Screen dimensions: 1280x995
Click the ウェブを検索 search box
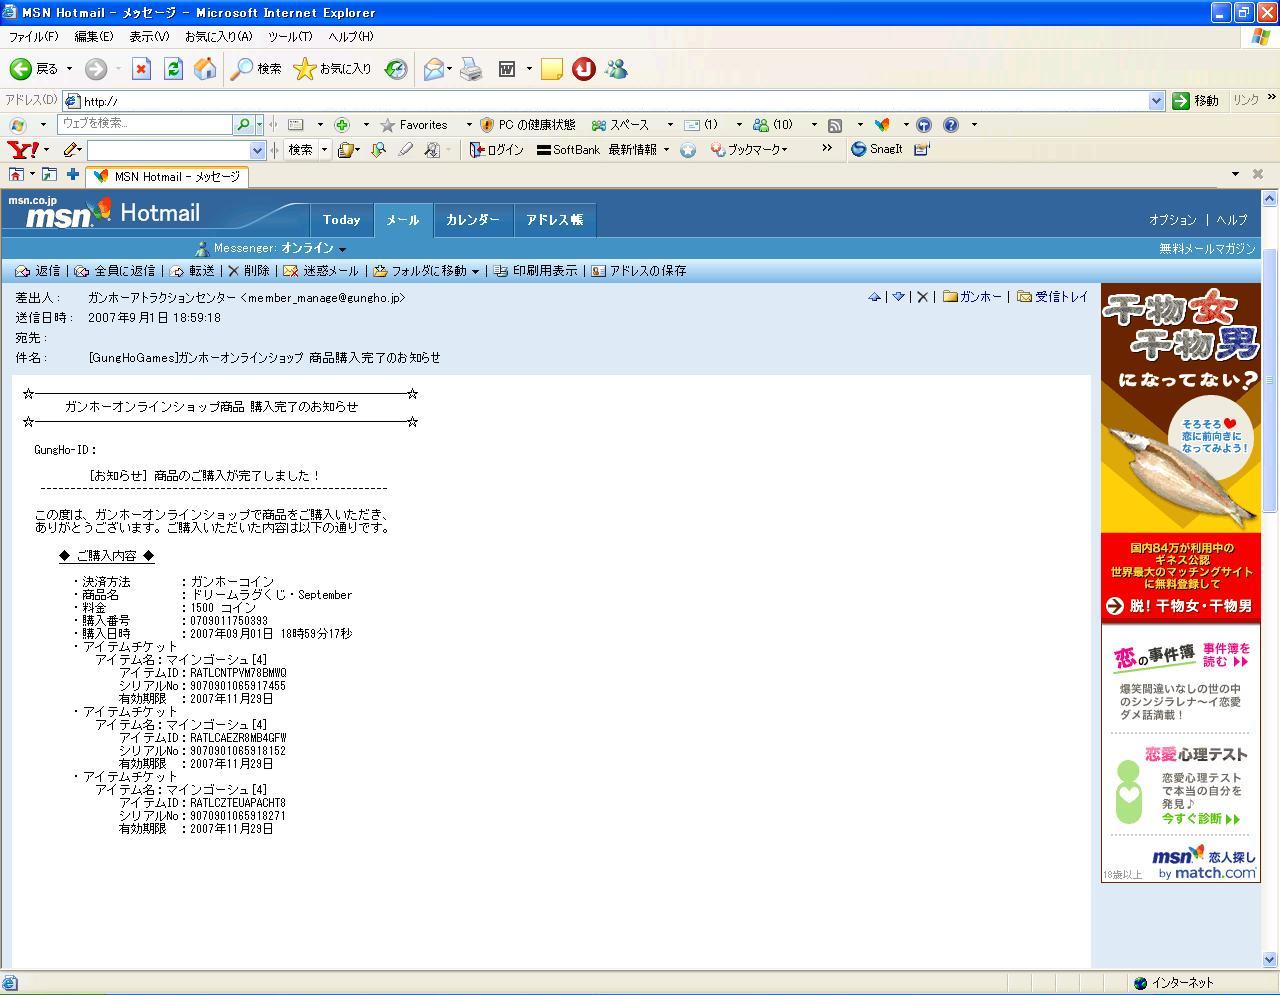click(x=145, y=125)
